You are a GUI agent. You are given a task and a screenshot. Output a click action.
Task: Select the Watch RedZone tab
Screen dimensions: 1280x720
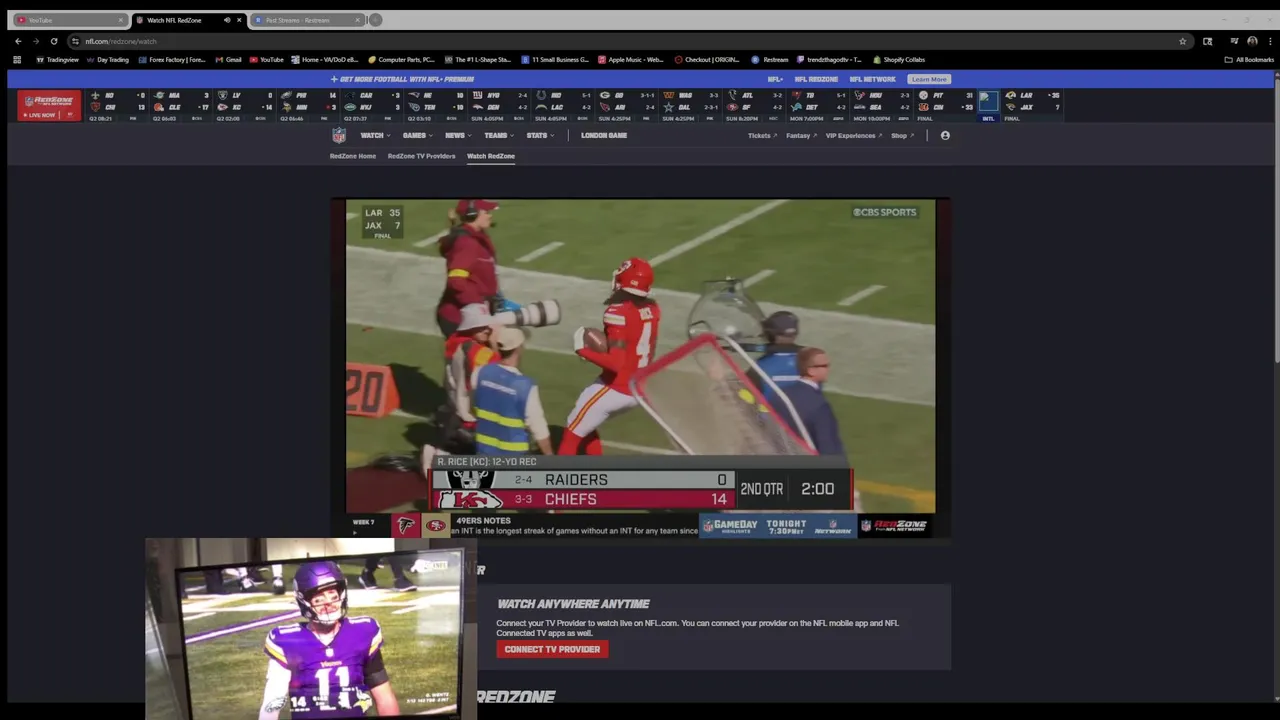[x=491, y=156]
